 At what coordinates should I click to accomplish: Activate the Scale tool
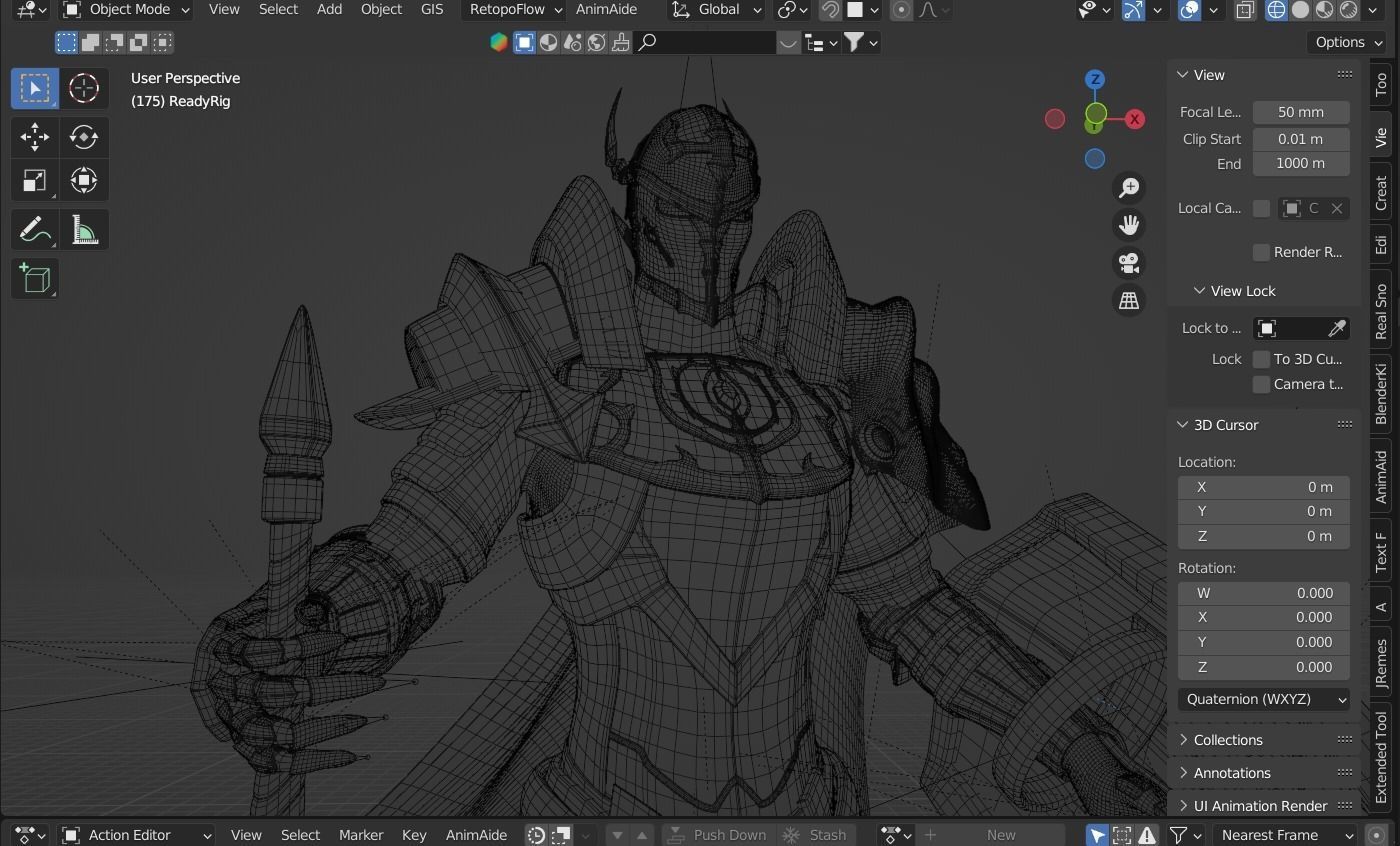point(35,181)
